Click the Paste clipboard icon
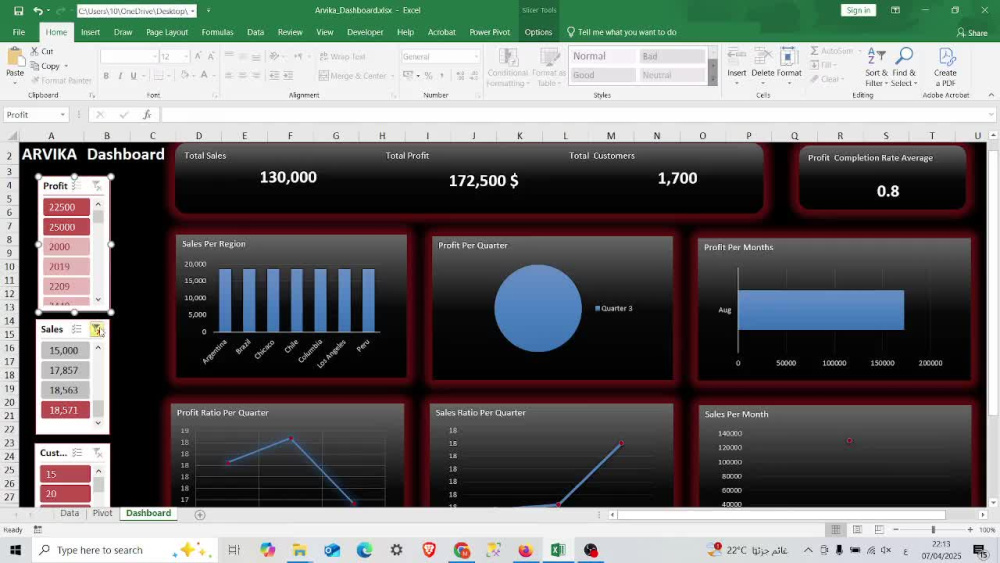 click(15, 58)
